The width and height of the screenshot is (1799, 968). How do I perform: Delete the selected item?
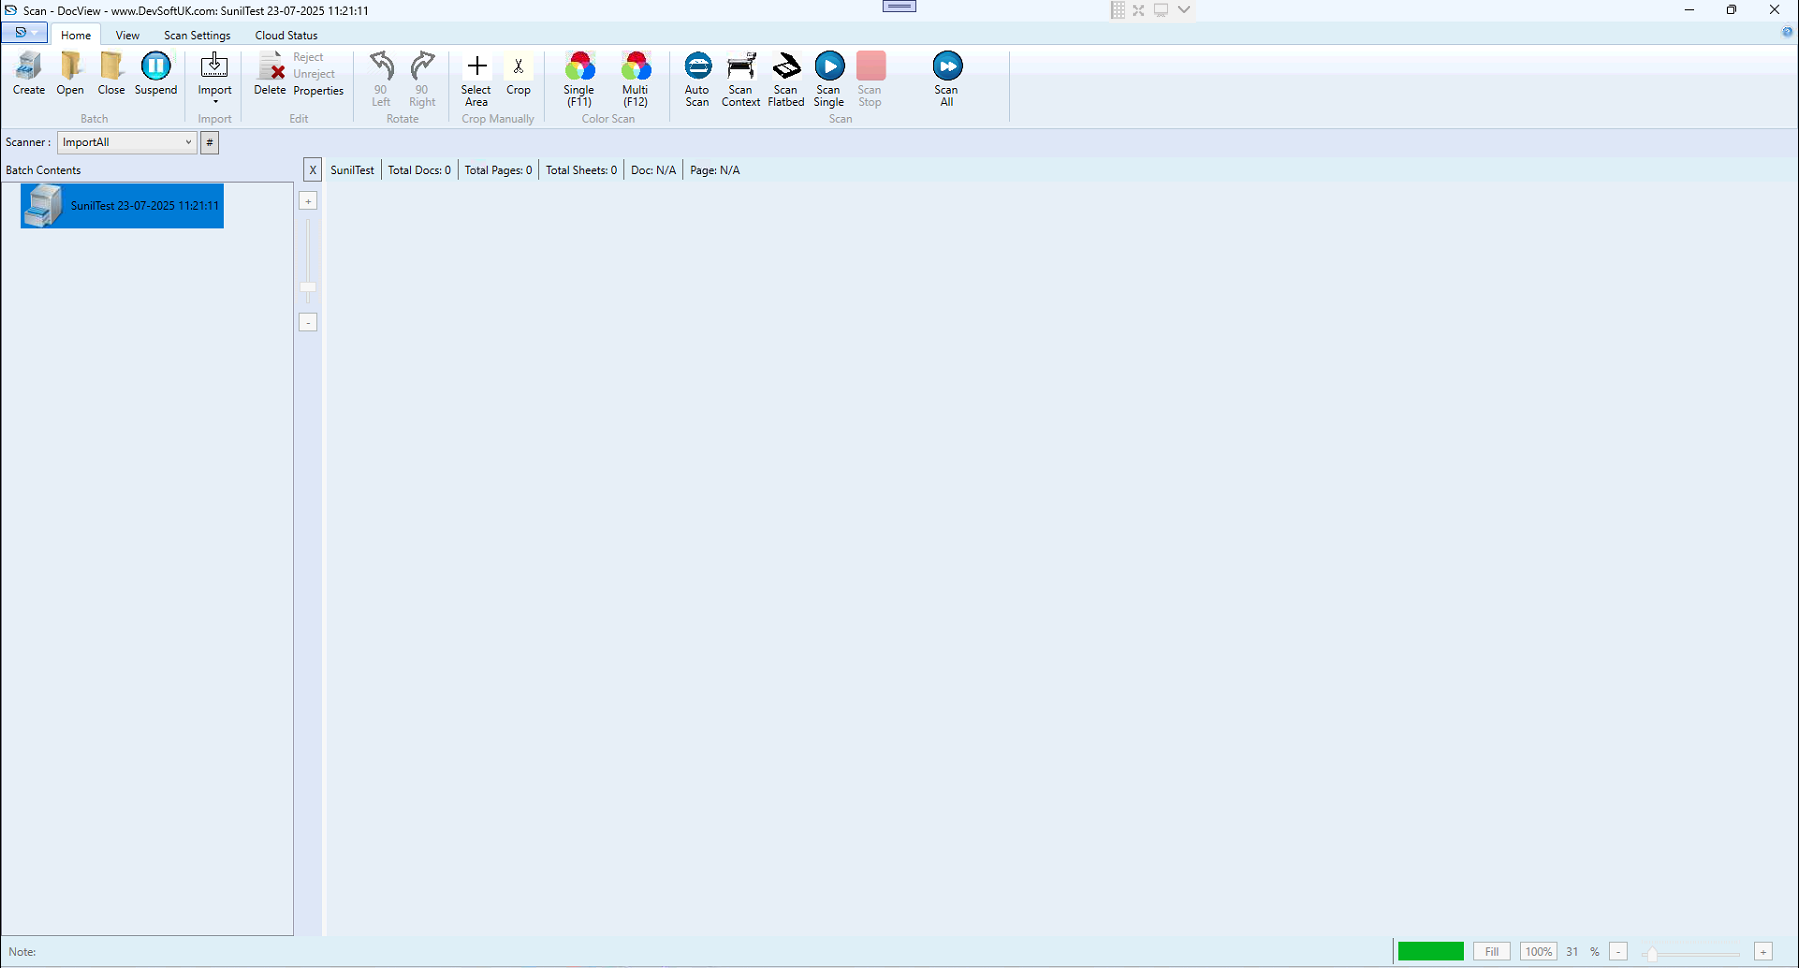(269, 73)
